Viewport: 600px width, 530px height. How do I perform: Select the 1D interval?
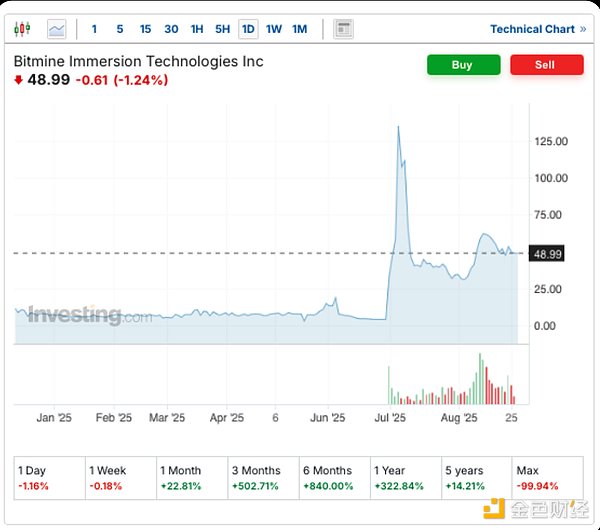248,29
